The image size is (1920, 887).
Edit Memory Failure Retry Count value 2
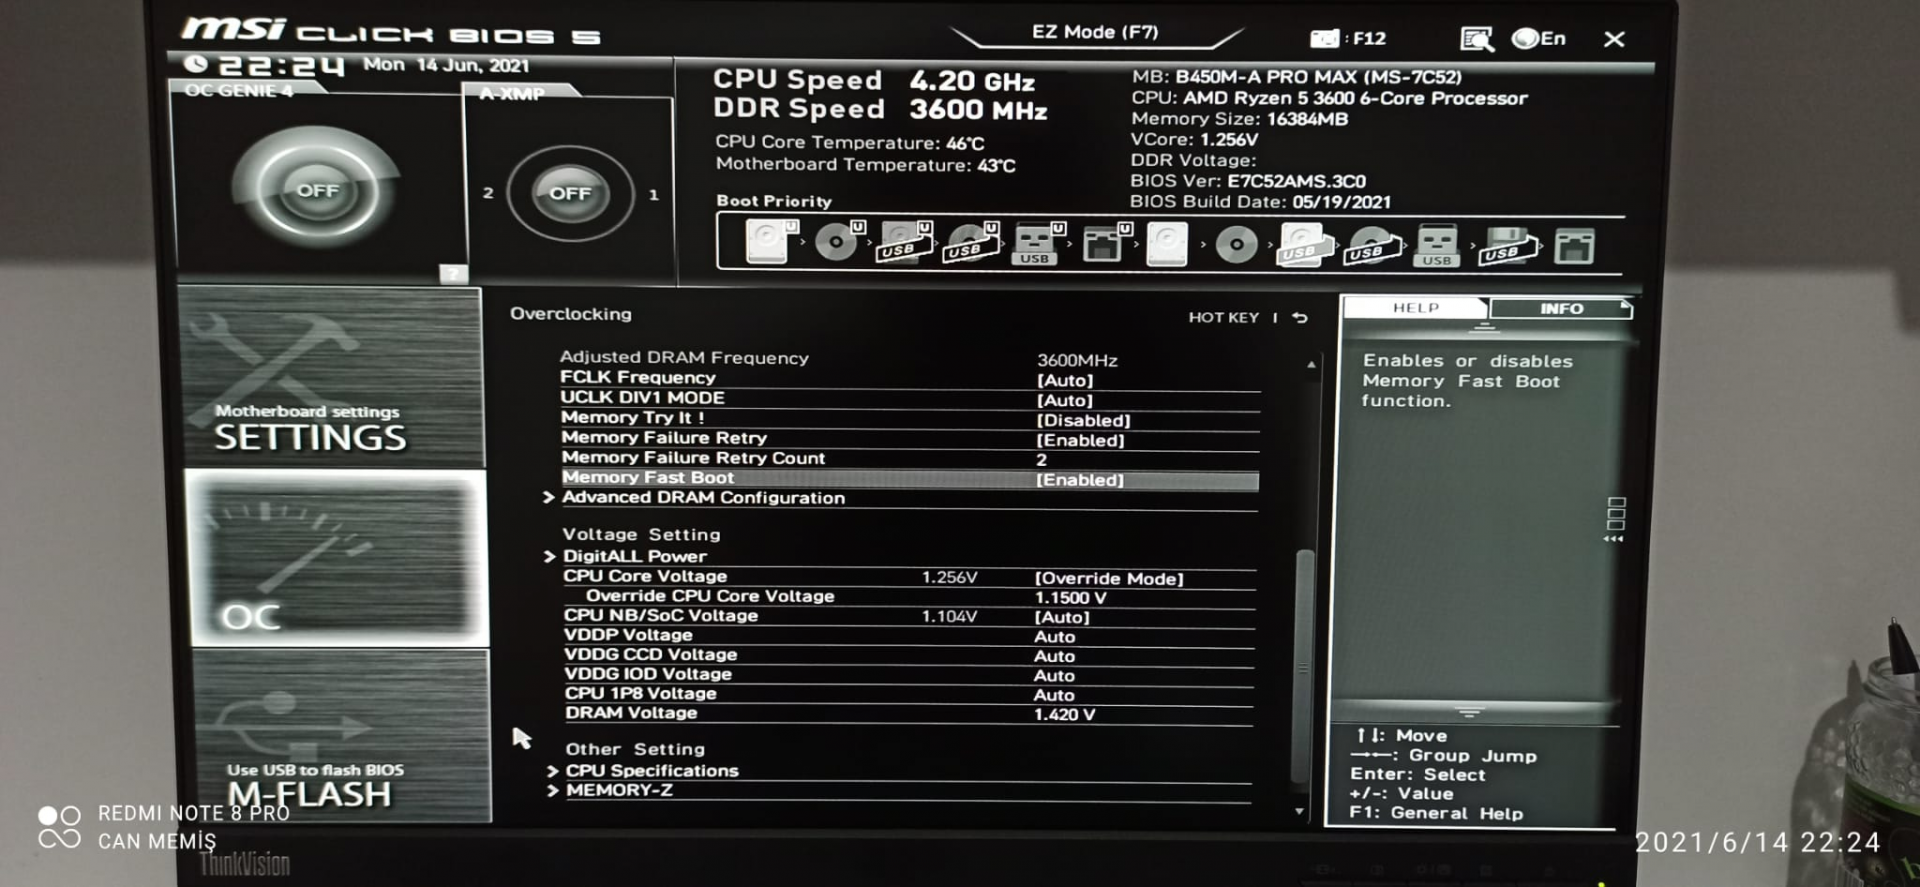1041,460
